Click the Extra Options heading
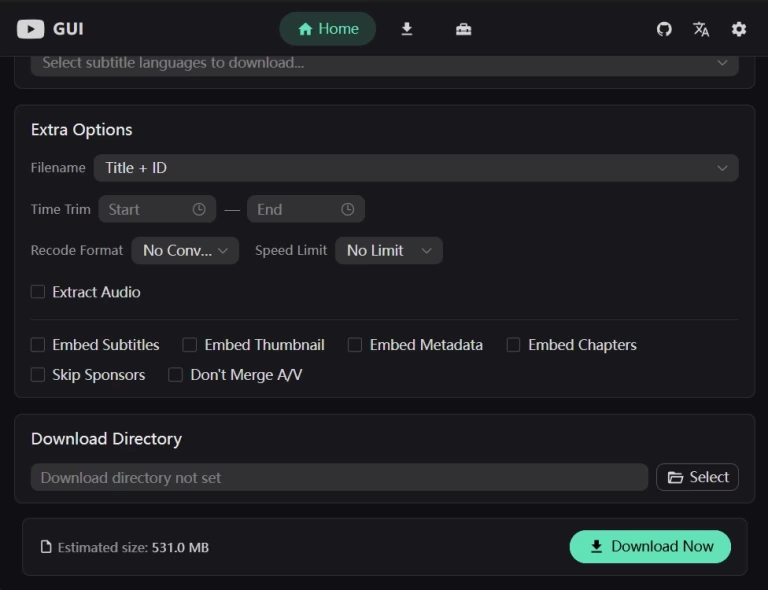The height and width of the screenshot is (590, 768). pyautogui.click(x=82, y=130)
